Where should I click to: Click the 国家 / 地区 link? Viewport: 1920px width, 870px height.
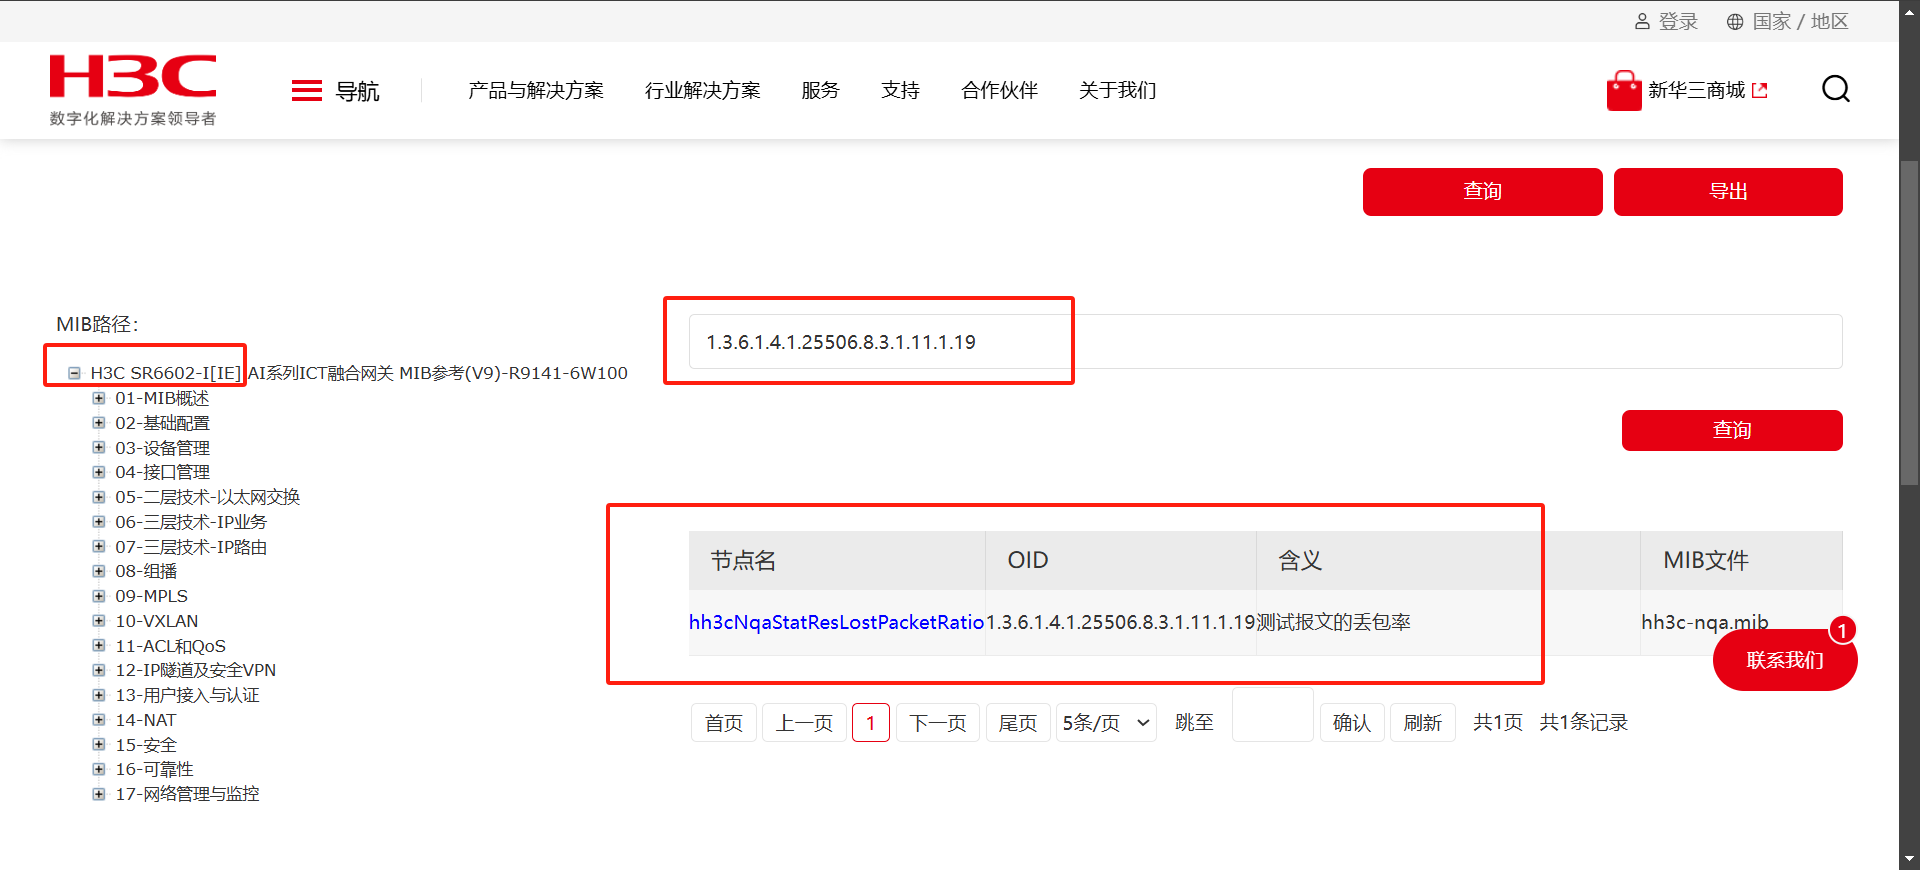coord(1800,22)
